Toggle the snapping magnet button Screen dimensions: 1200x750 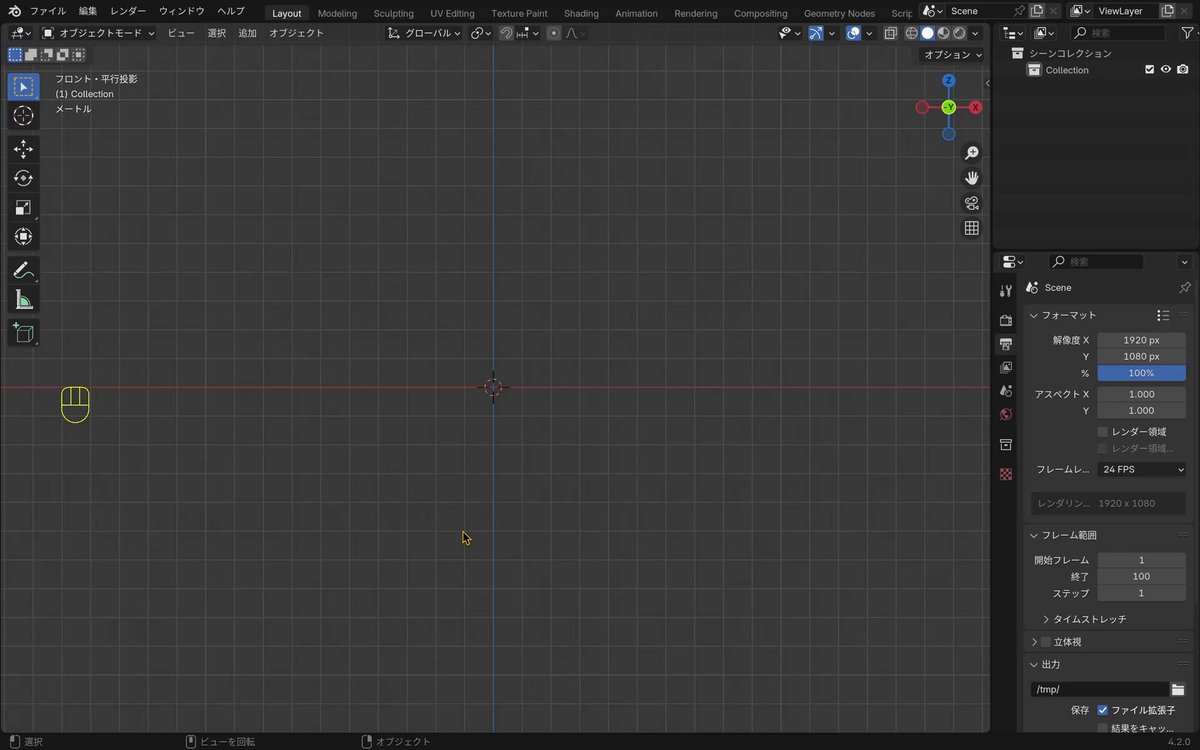point(506,33)
